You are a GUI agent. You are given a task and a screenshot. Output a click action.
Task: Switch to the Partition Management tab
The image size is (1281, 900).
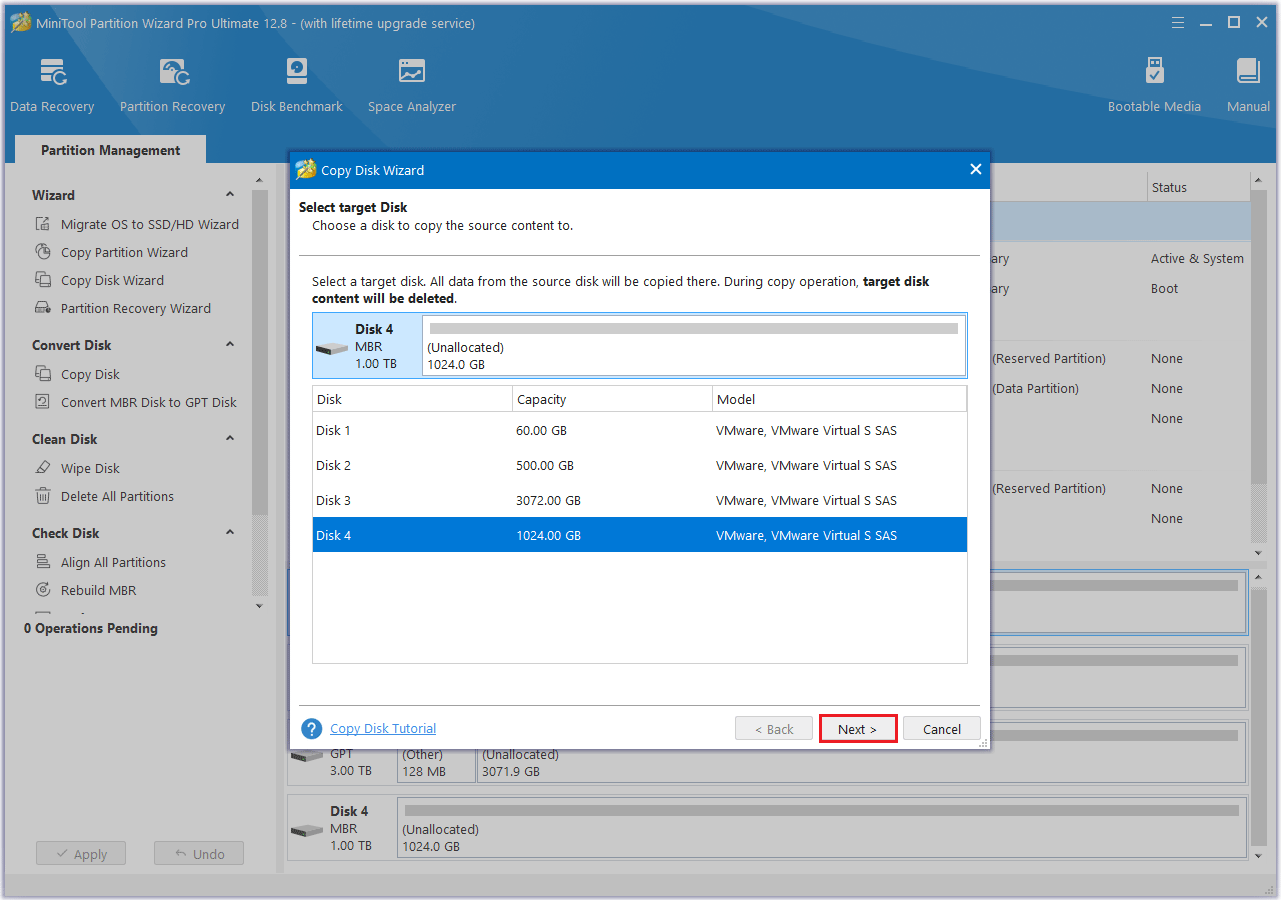[110, 150]
